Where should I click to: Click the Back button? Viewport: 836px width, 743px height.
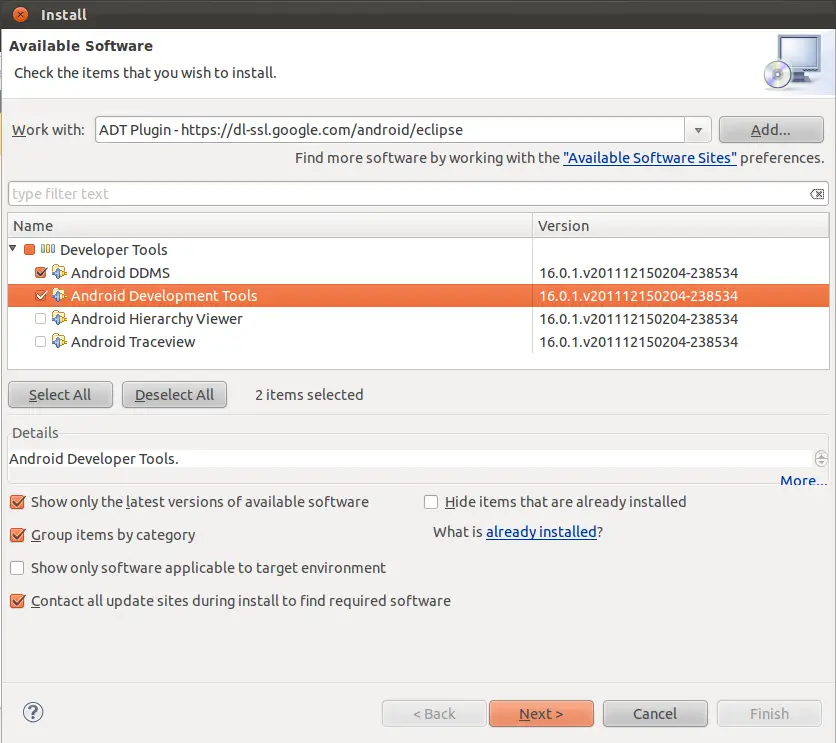tap(434, 714)
